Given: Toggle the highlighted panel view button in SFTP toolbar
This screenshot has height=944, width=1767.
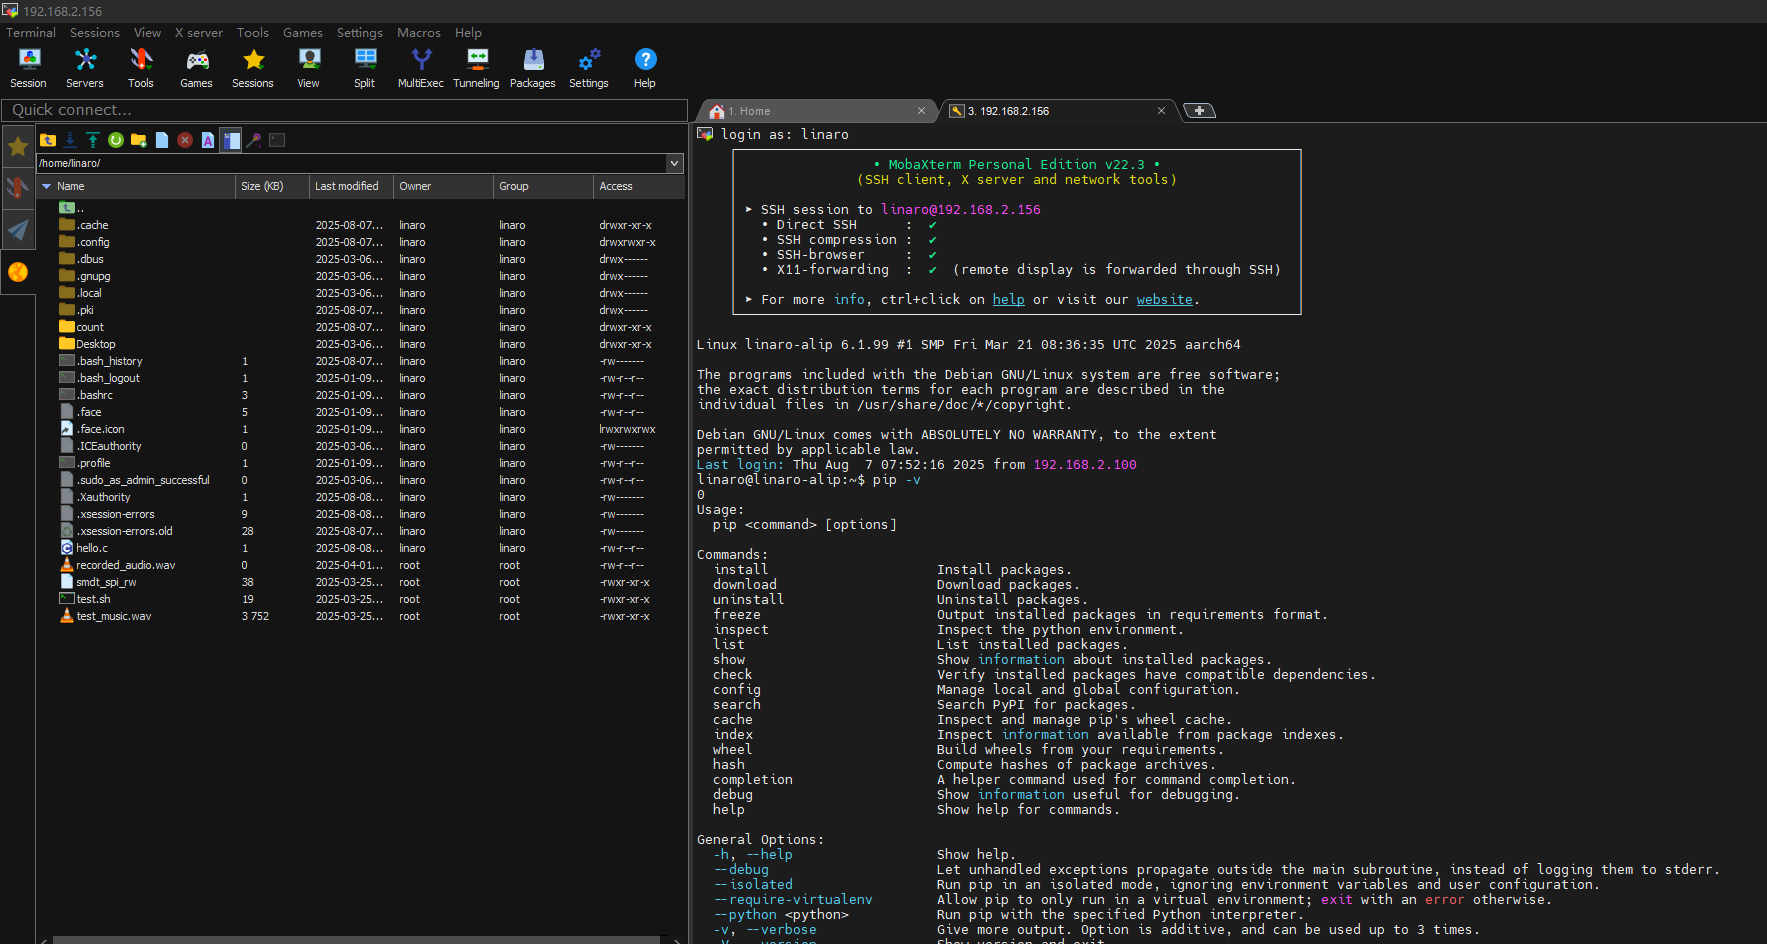Looking at the screenshot, I should coord(231,140).
